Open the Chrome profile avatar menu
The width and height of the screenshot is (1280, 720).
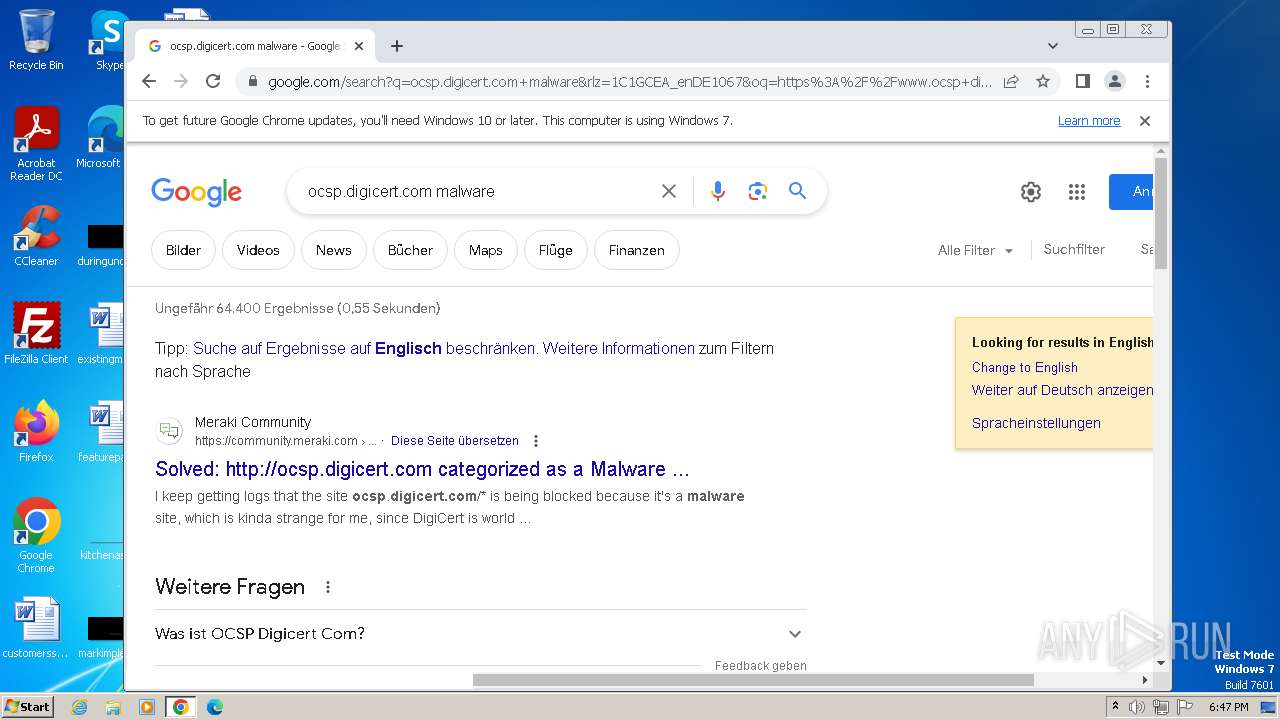point(1114,81)
